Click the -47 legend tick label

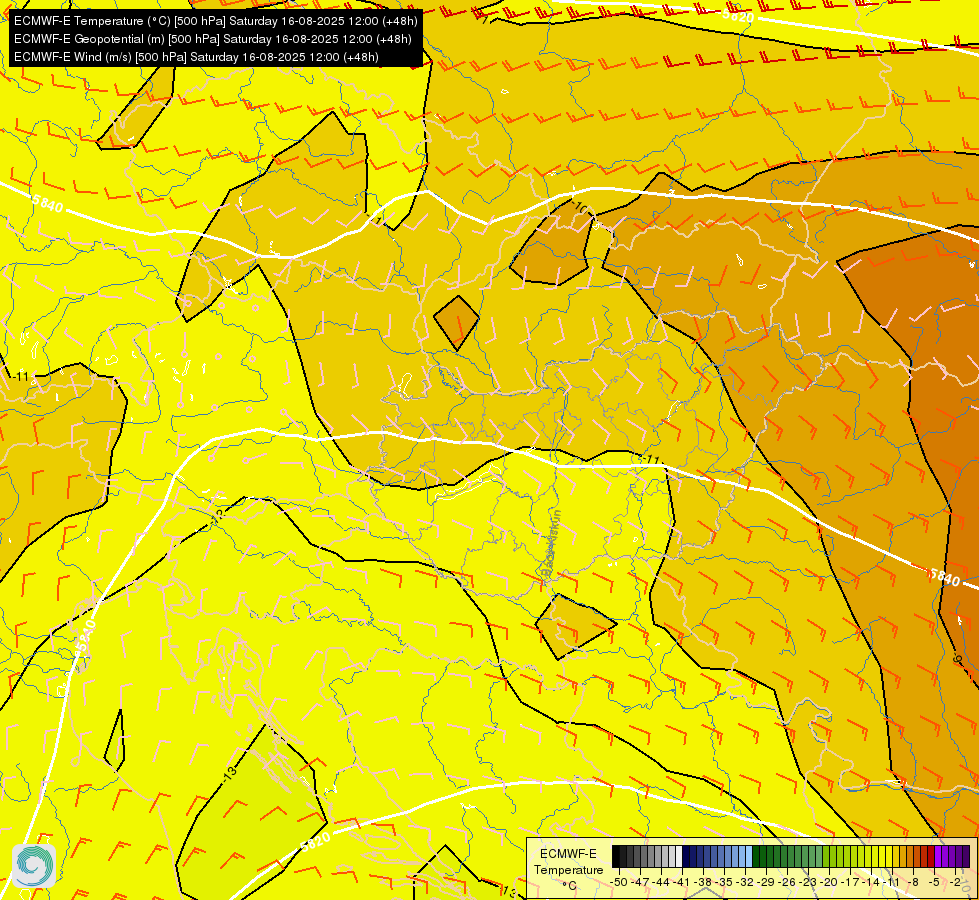click(x=639, y=882)
